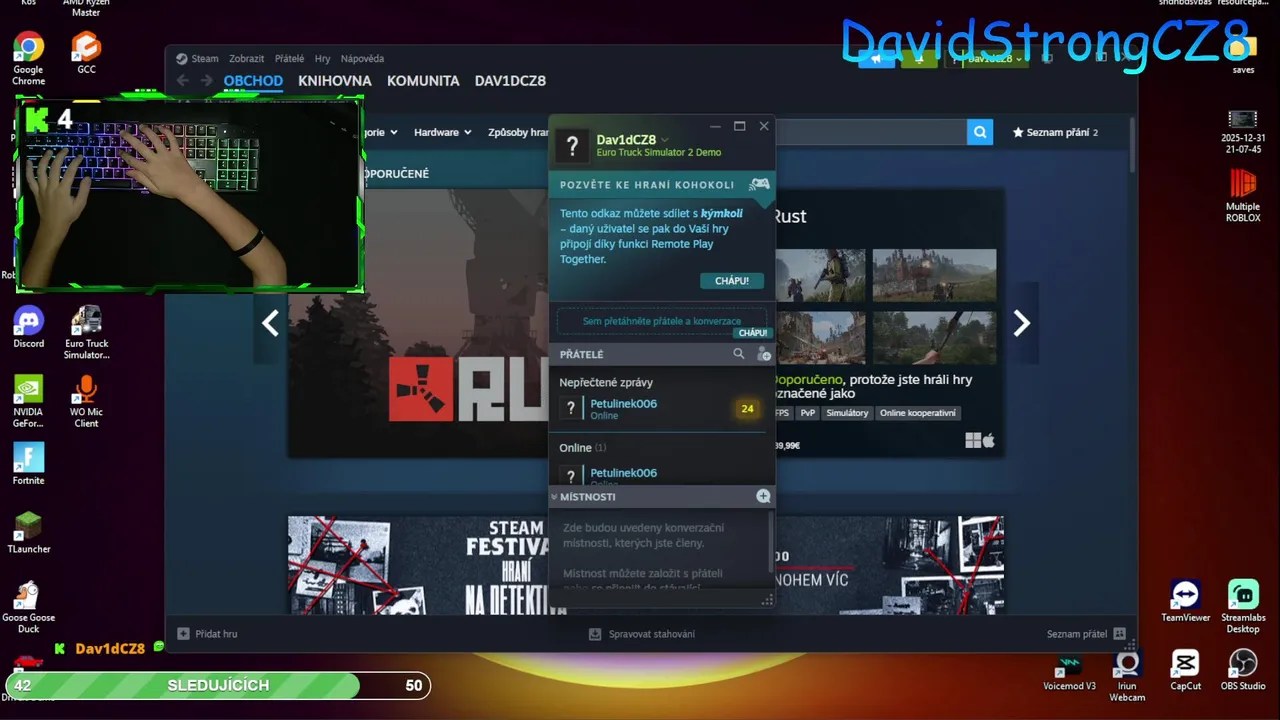Click the Remote Play controller icon in invite banner
The width and height of the screenshot is (1280, 720).
[760, 184]
